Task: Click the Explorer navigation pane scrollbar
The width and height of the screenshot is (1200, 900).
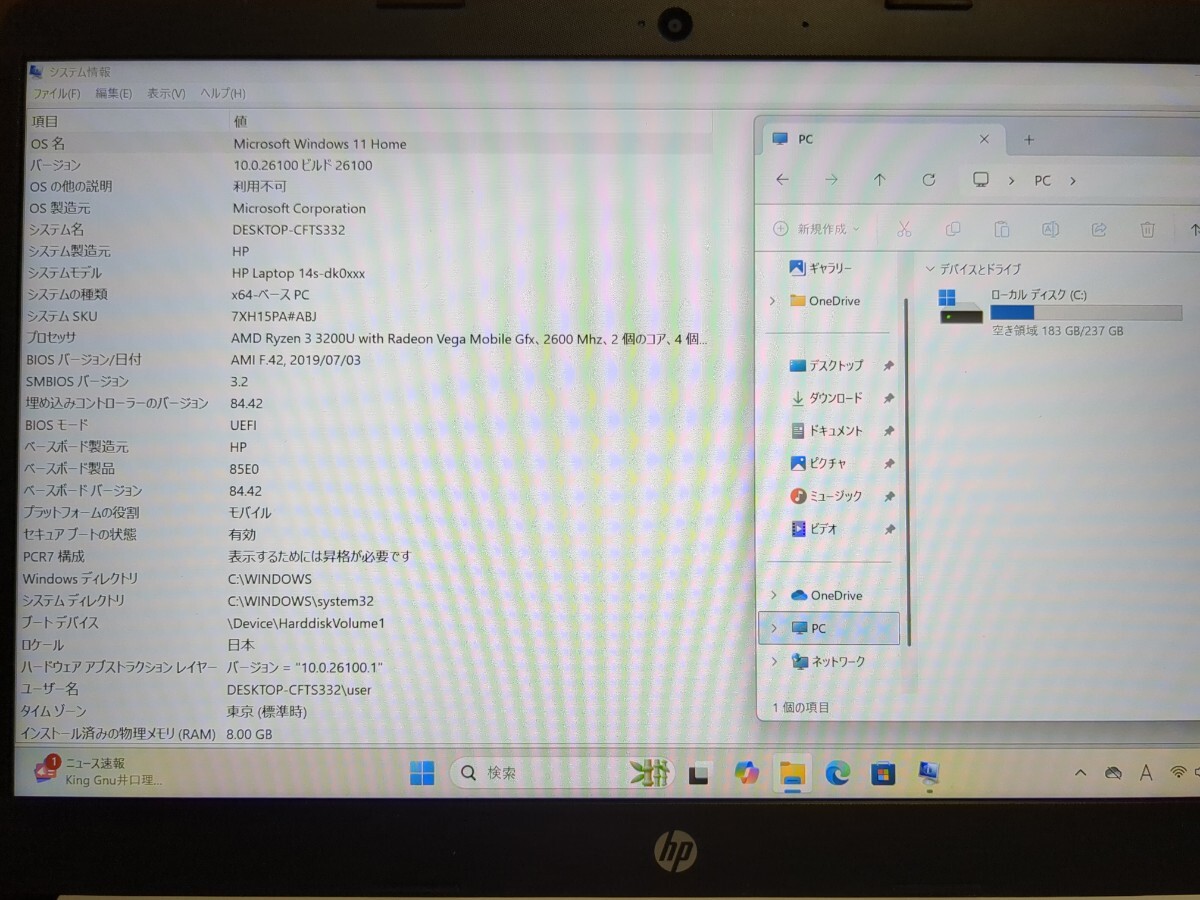Action: coord(906,470)
